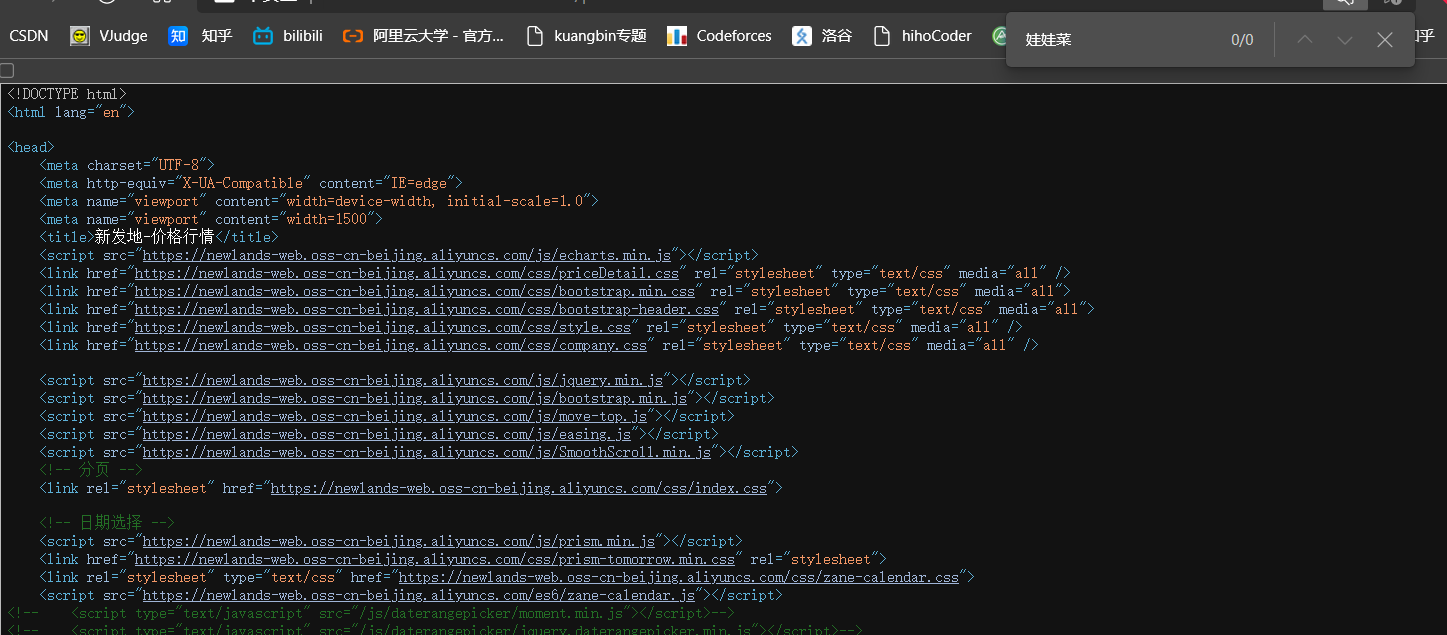Open the prism-tomorrow.min.css link
Image resolution: width=1447 pixels, height=635 pixels.
click(435, 559)
